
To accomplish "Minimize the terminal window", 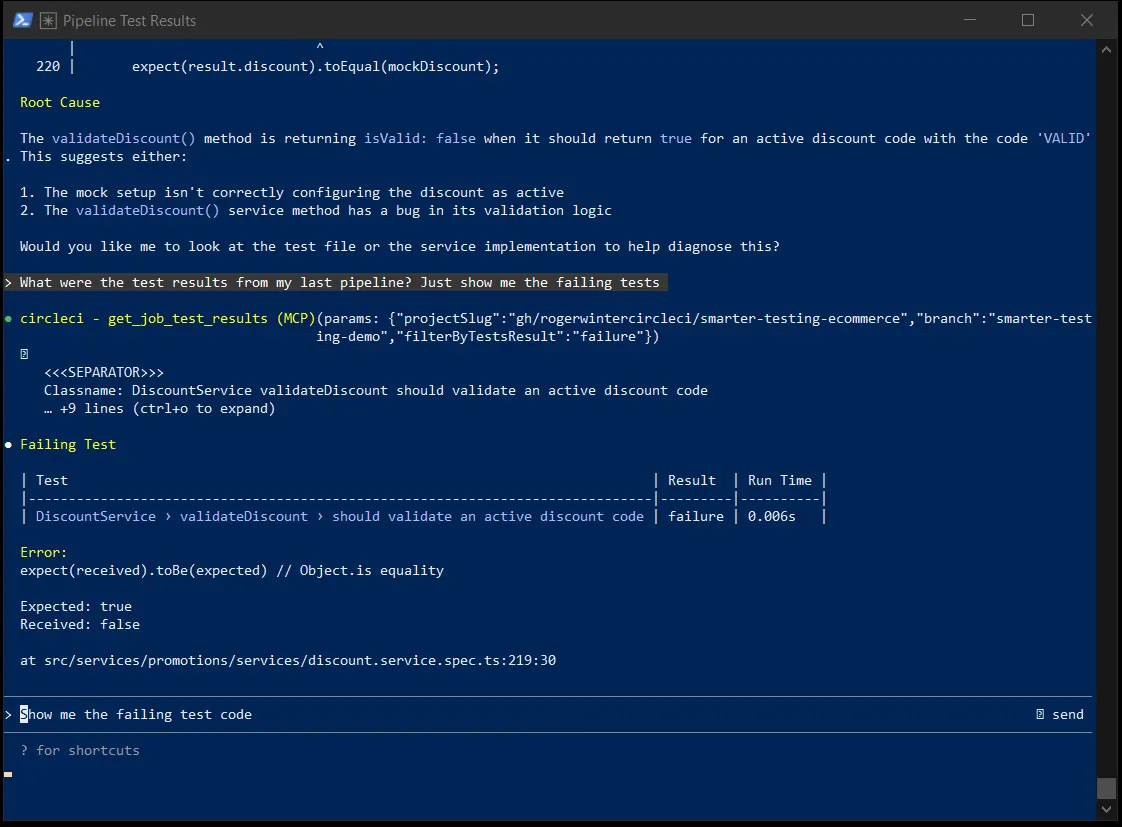I will point(970,20).
